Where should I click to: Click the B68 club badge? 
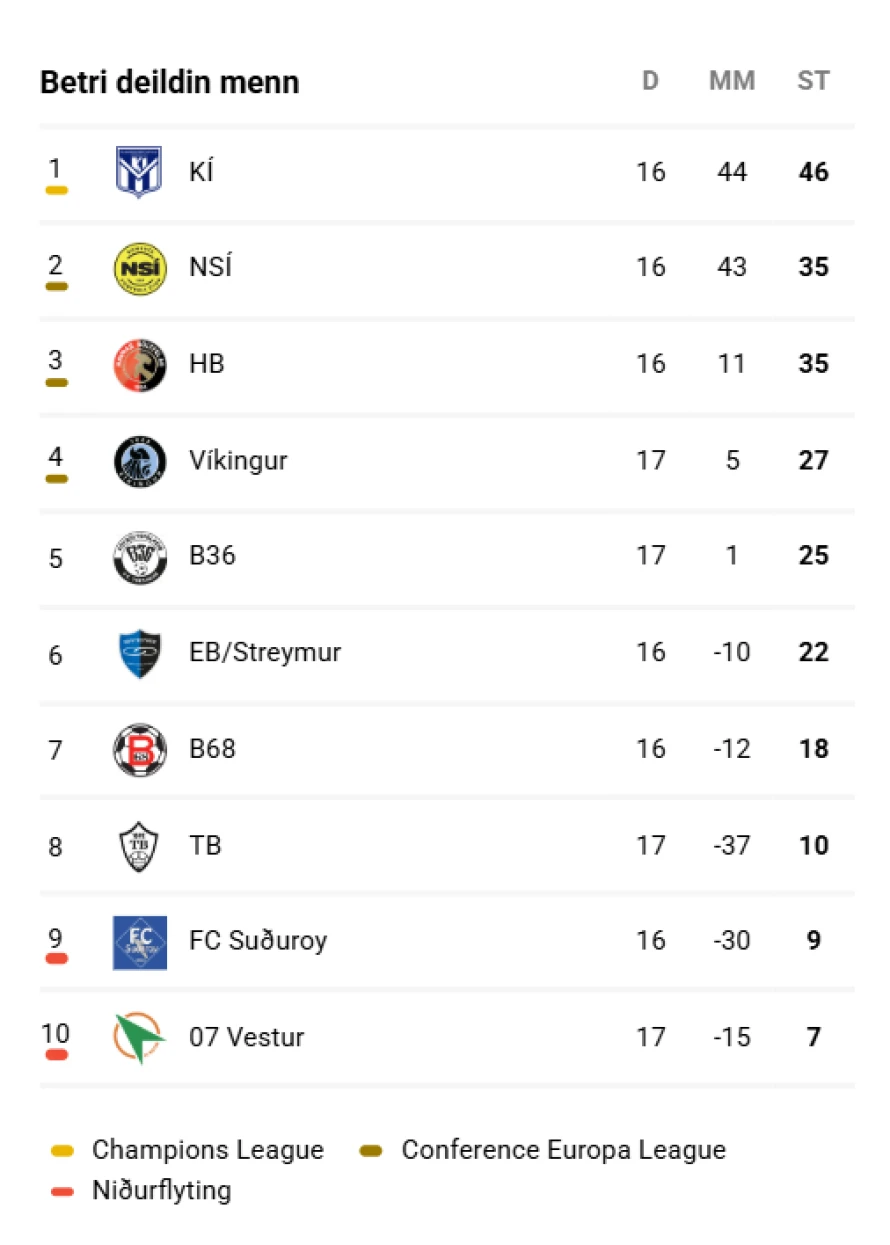pos(139,749)
